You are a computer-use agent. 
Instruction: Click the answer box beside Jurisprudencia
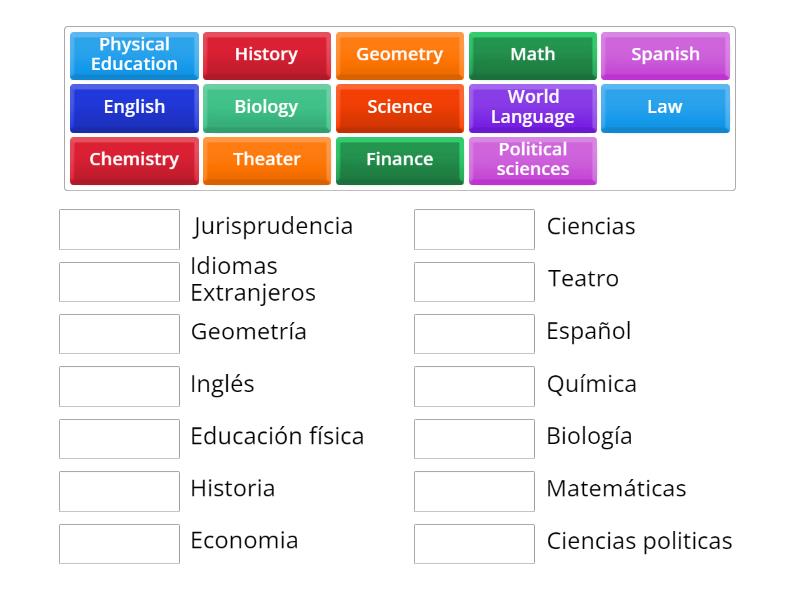click(x=119, y=229)
